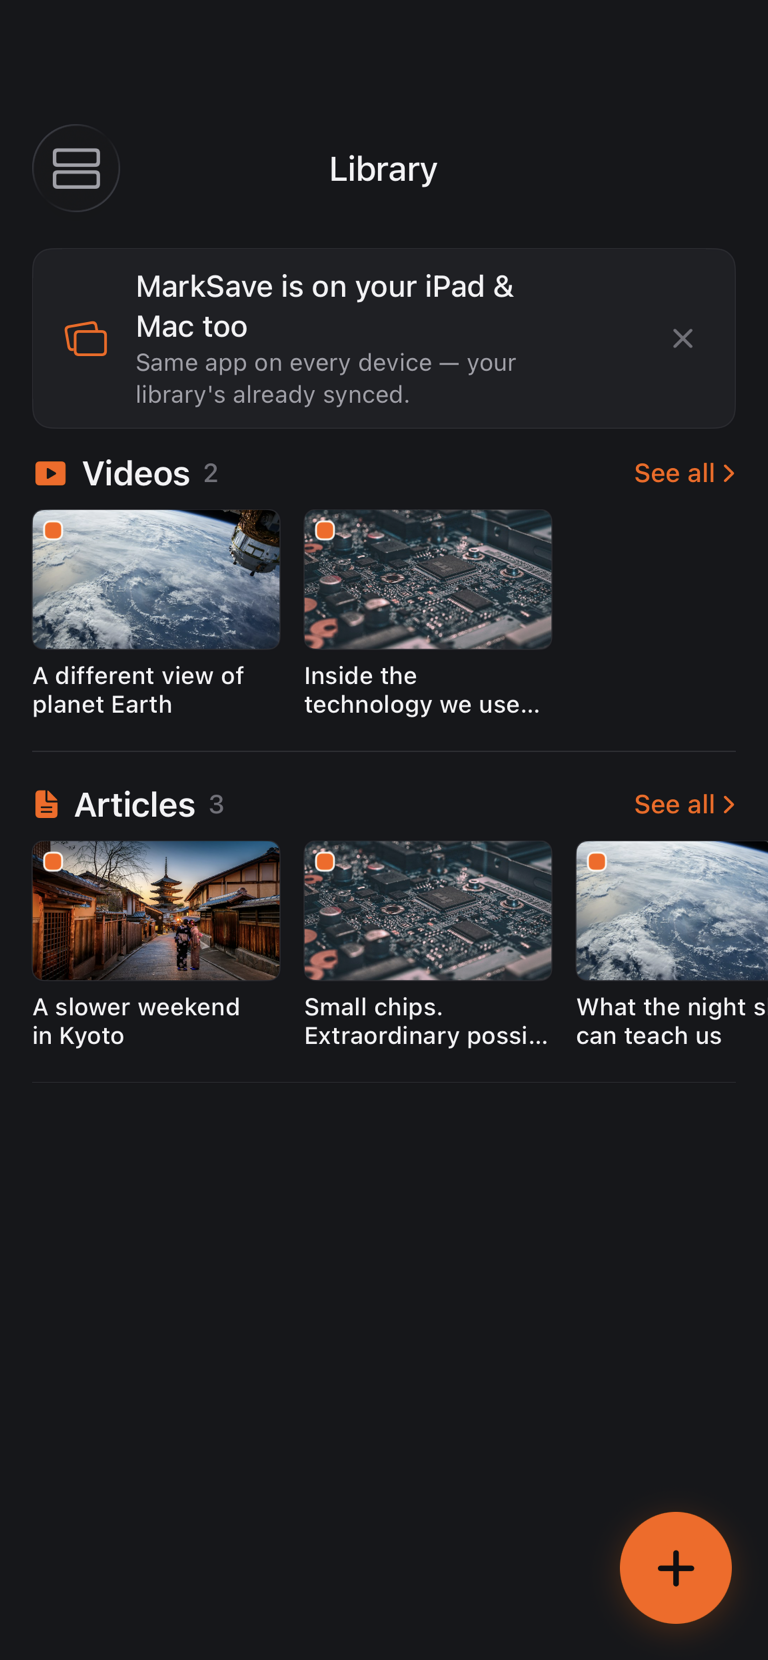
Task: Tap orange marker on Small chips article
Action: (325, 861)
